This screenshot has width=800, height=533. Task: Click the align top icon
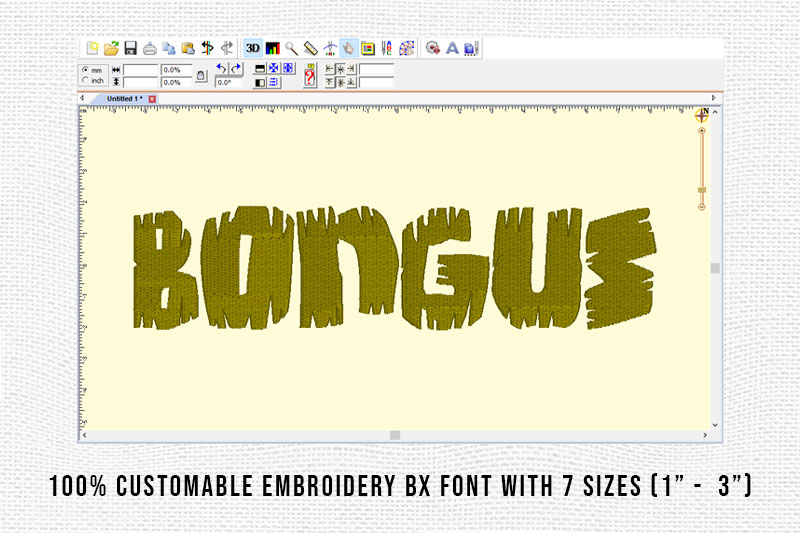pyautogui.click(x=330, y=82)
